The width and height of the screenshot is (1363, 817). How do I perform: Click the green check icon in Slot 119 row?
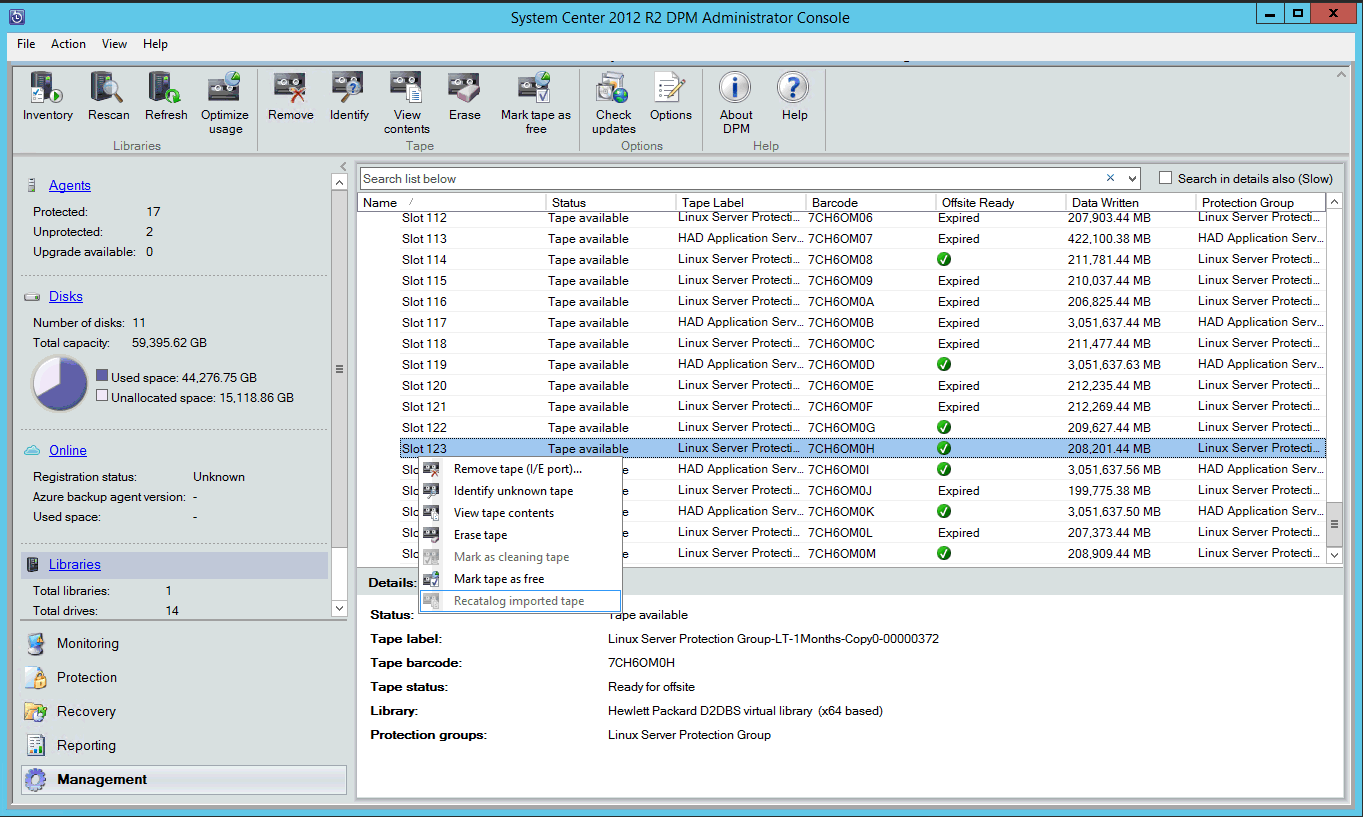click(944, 364)
